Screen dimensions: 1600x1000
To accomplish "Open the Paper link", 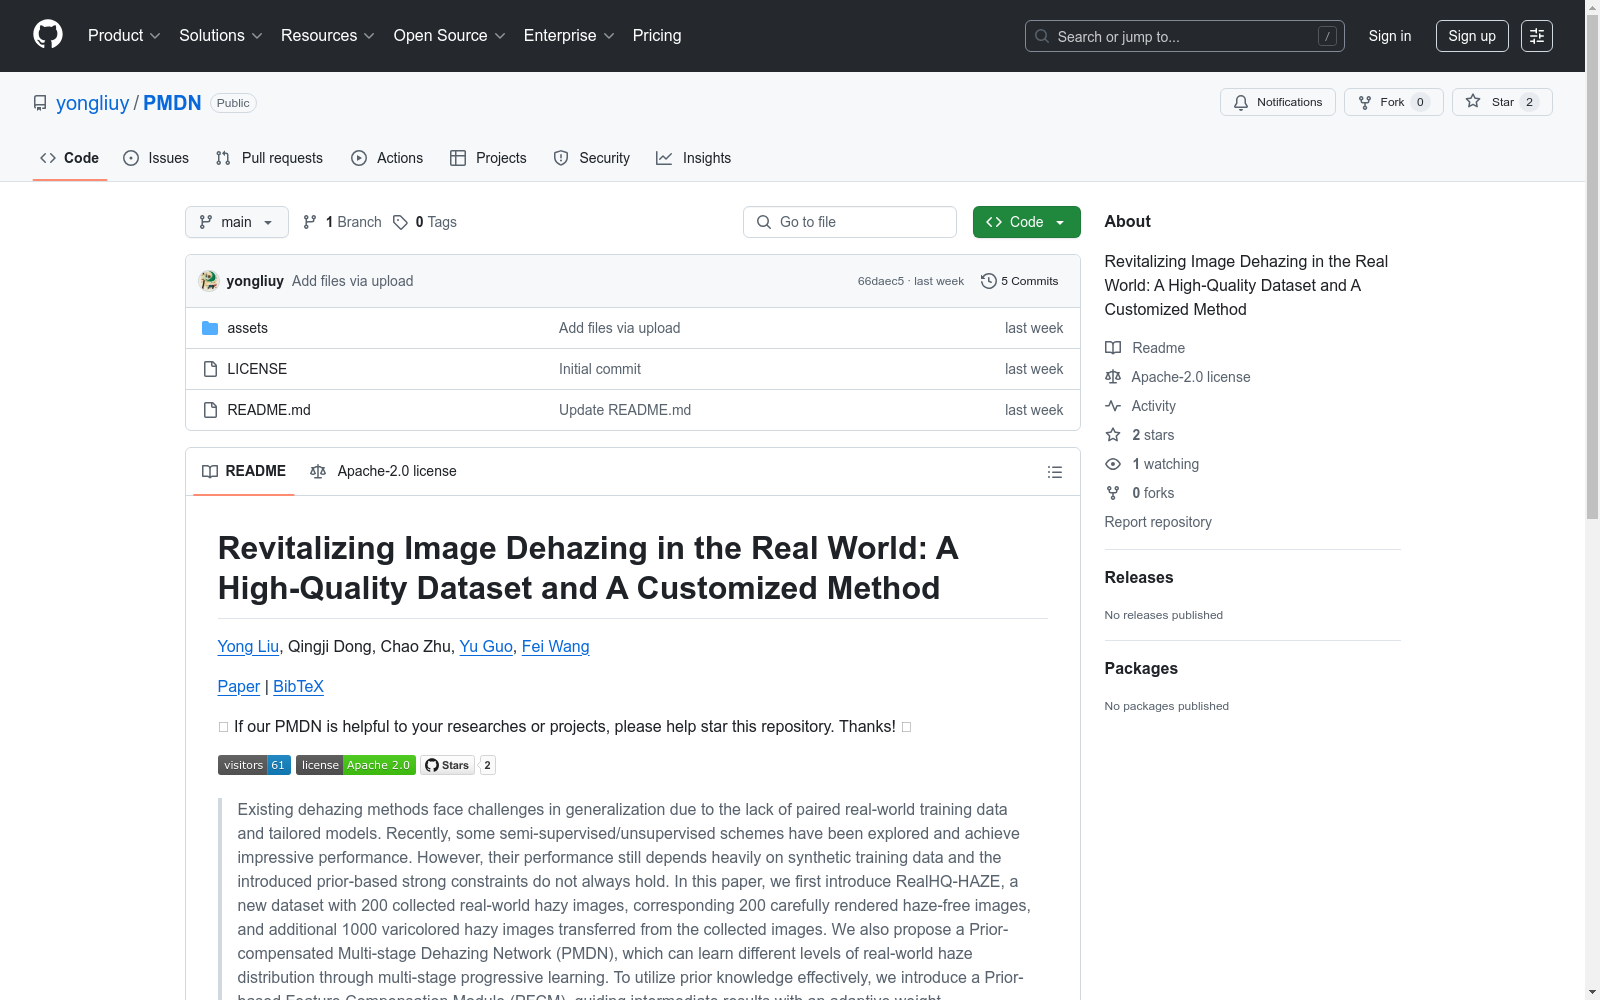I will click(x=239, y=686).
